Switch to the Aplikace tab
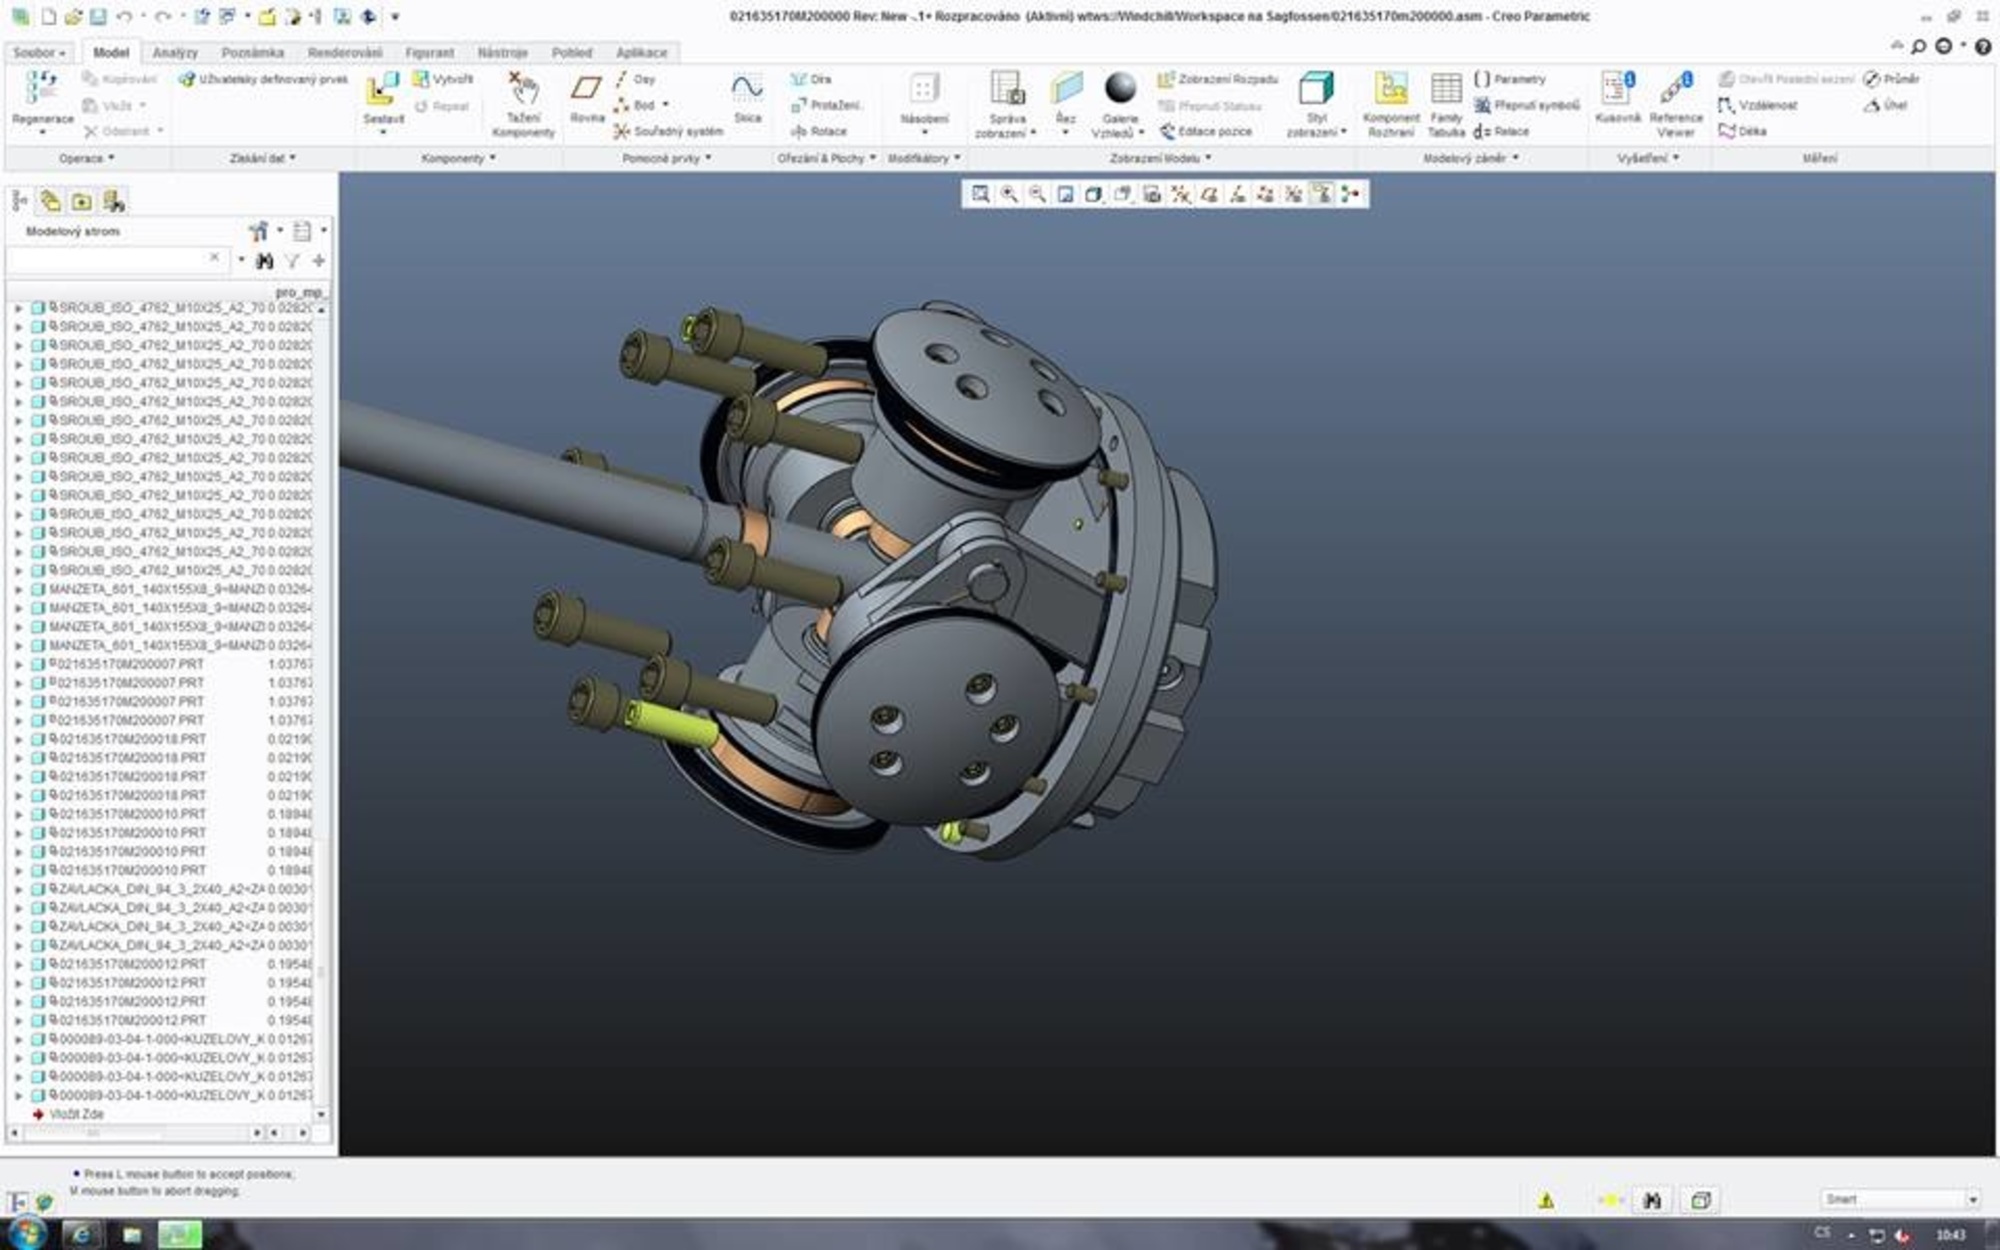This screenshot has width=2000, height=1250. (641, 52)
